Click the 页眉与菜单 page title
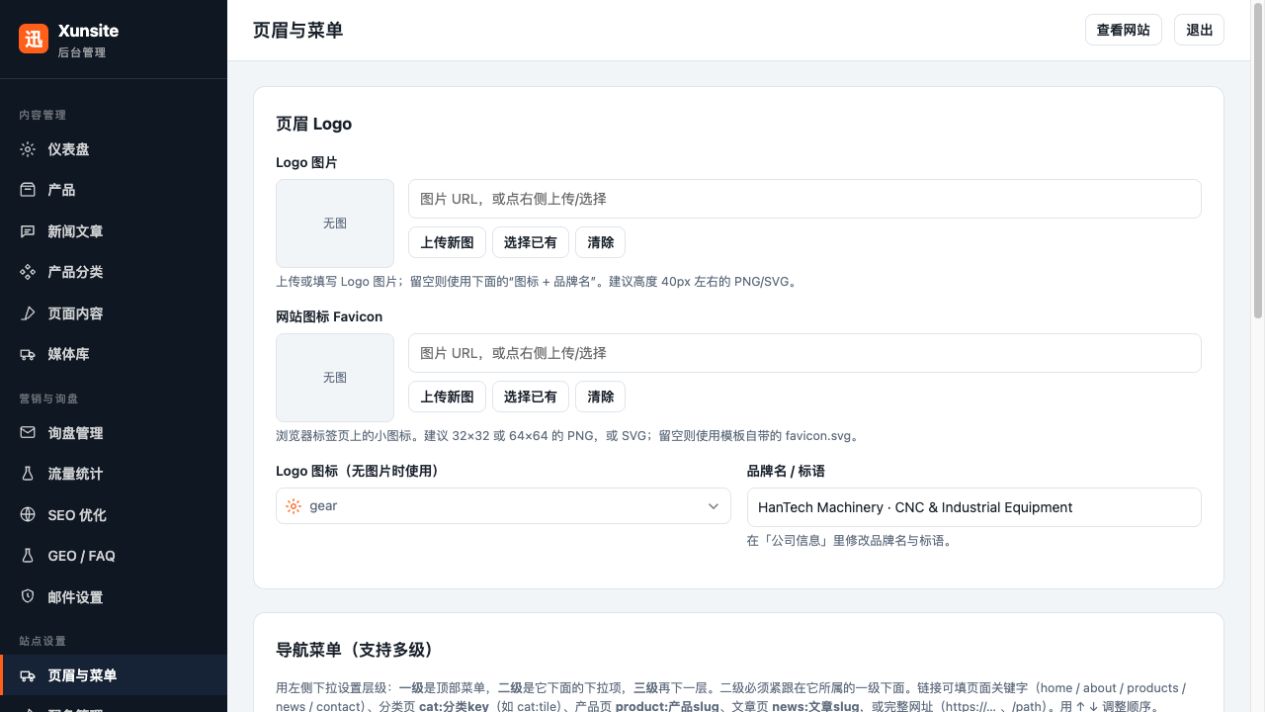Screen dimensions: 1265x712 tap(298, 30)
